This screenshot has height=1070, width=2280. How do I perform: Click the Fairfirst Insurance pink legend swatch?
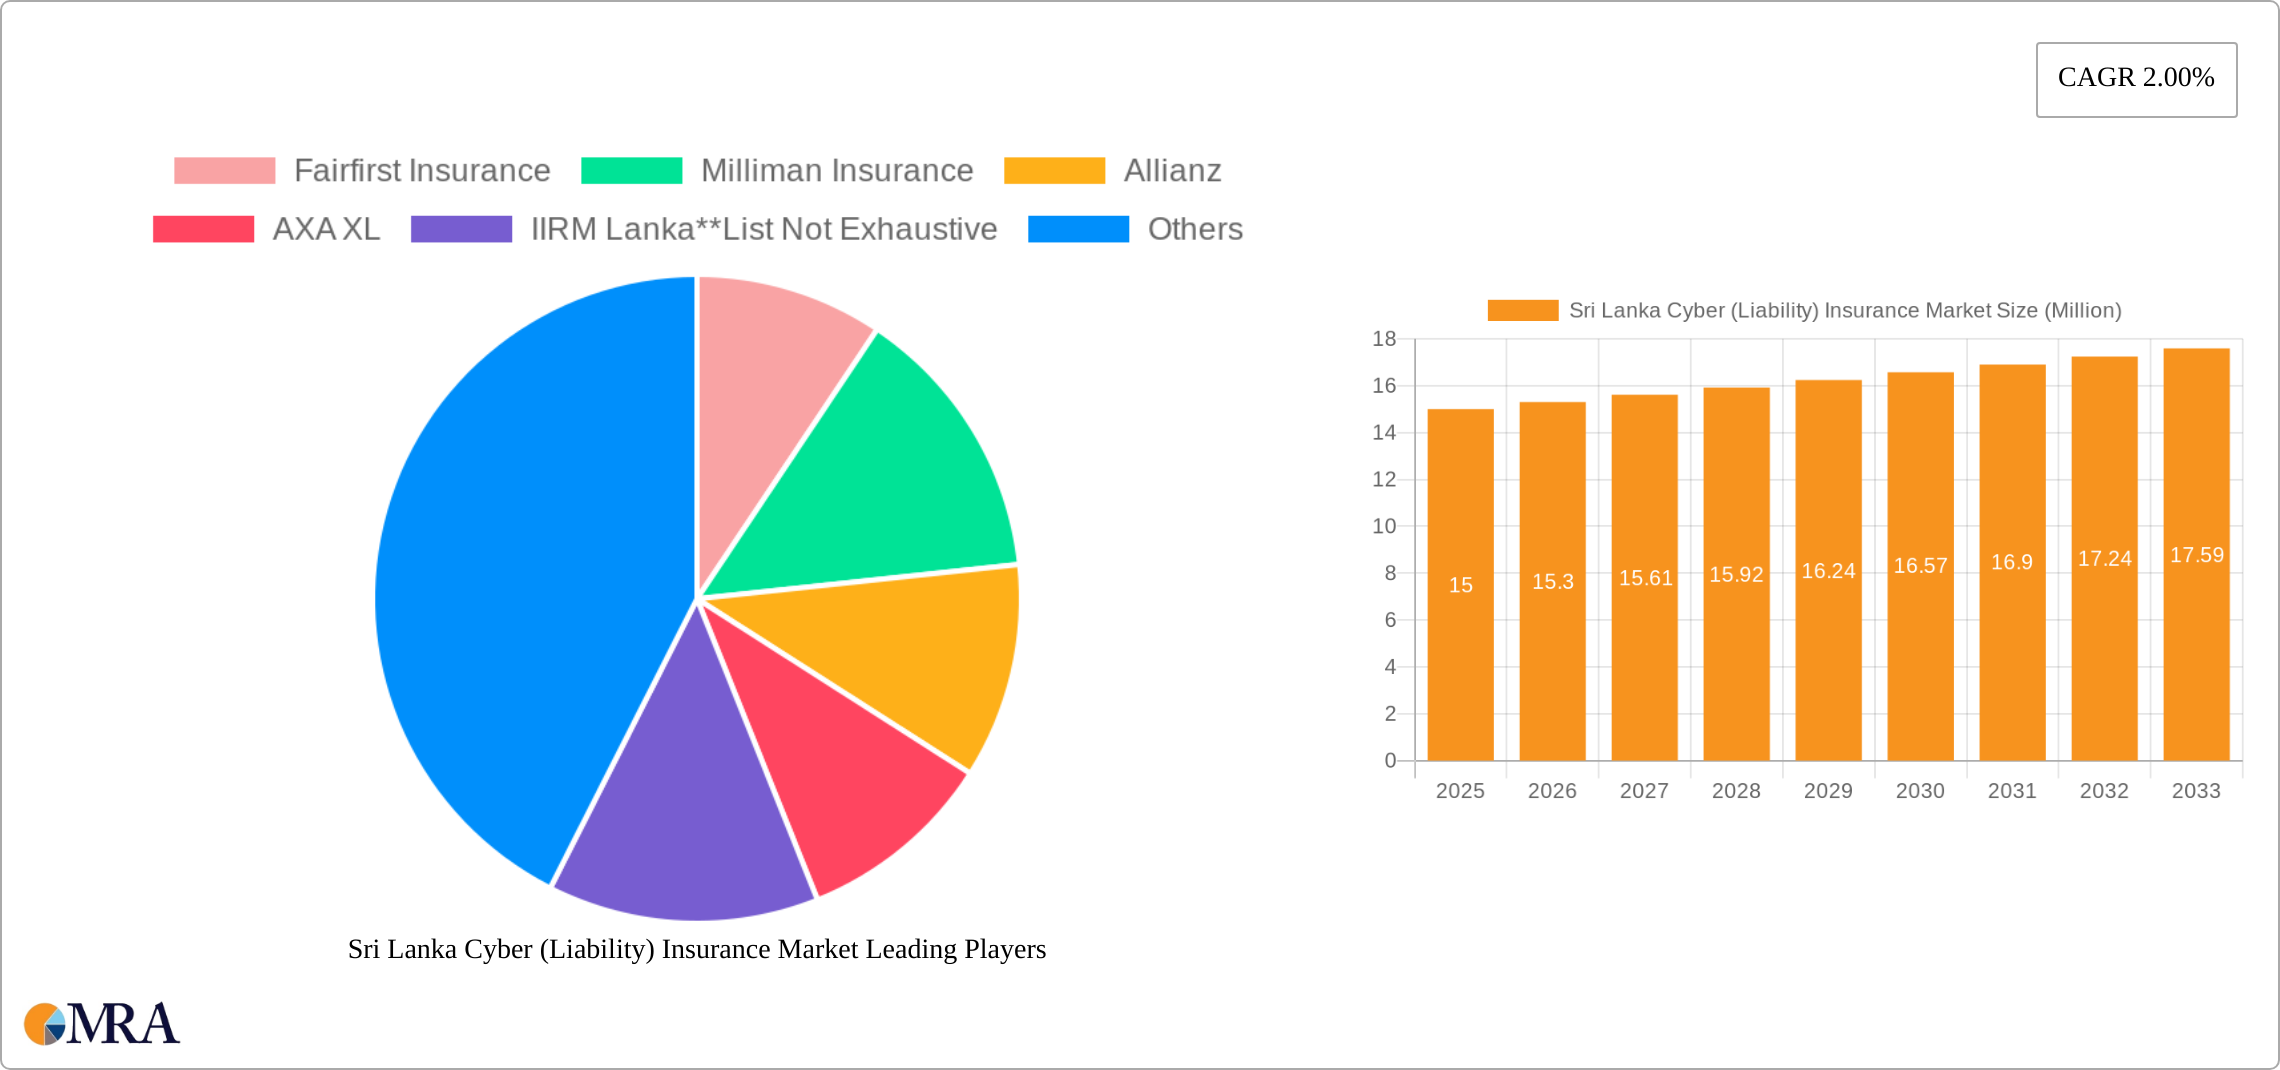tap(224, 171)
